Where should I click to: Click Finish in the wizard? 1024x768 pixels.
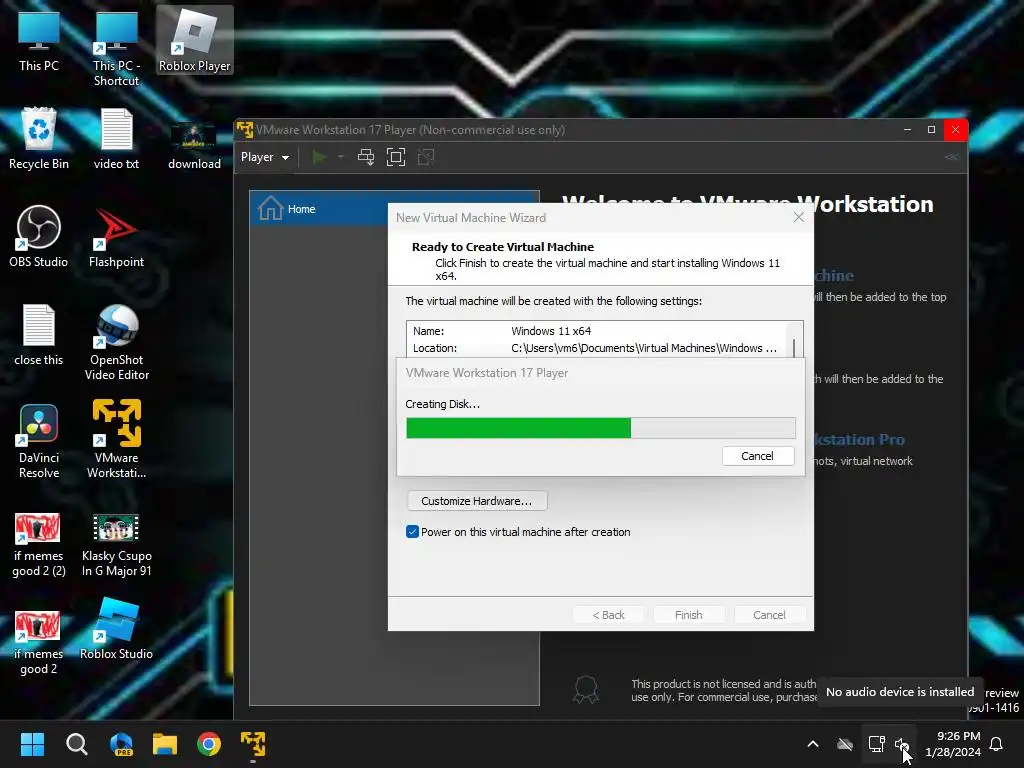pos(688,615)
